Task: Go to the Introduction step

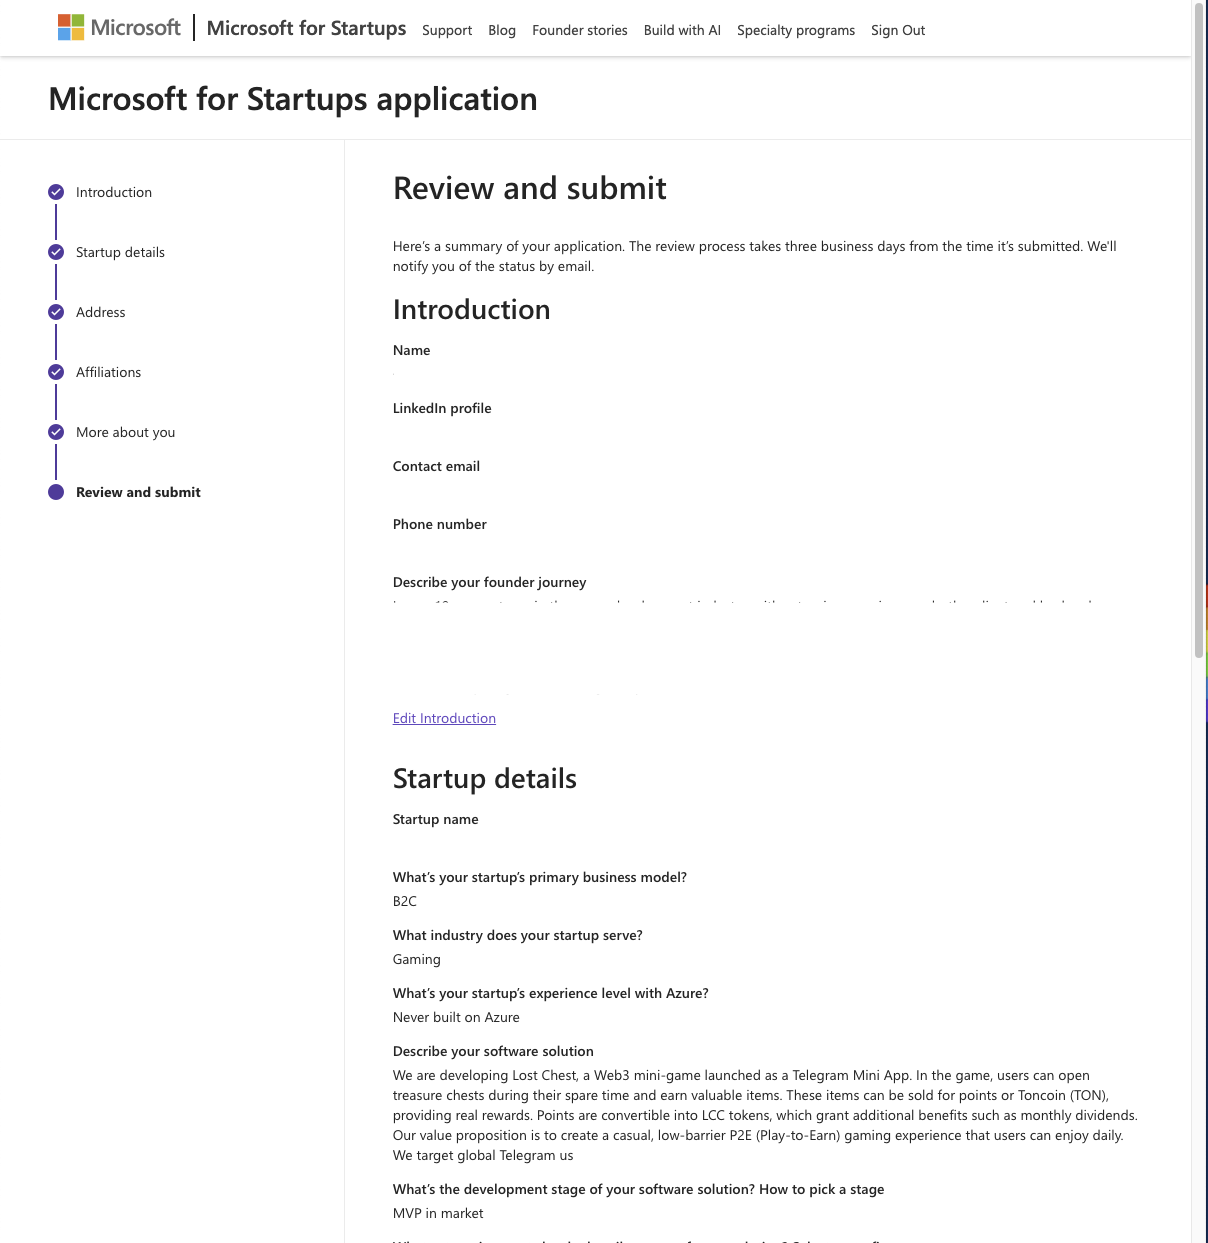Action: tap(114, 192)
